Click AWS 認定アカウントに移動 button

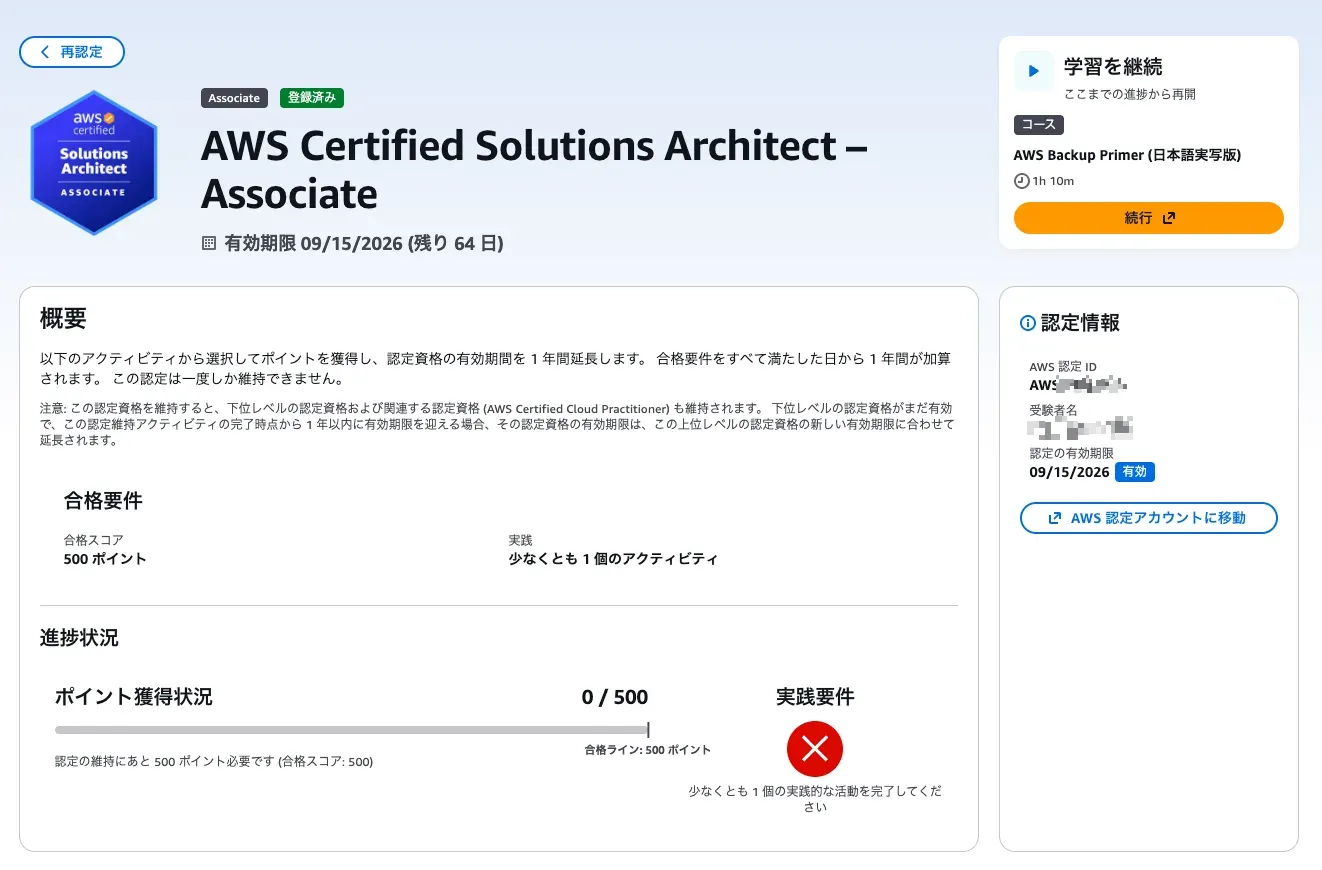click(x=1149, y=518)
